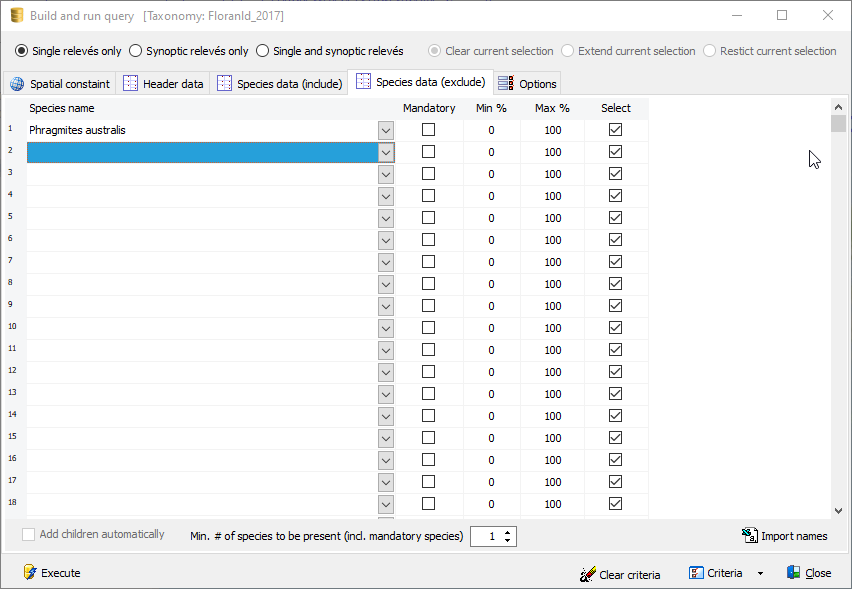Click the Min % value in row 5

[491, 218]
